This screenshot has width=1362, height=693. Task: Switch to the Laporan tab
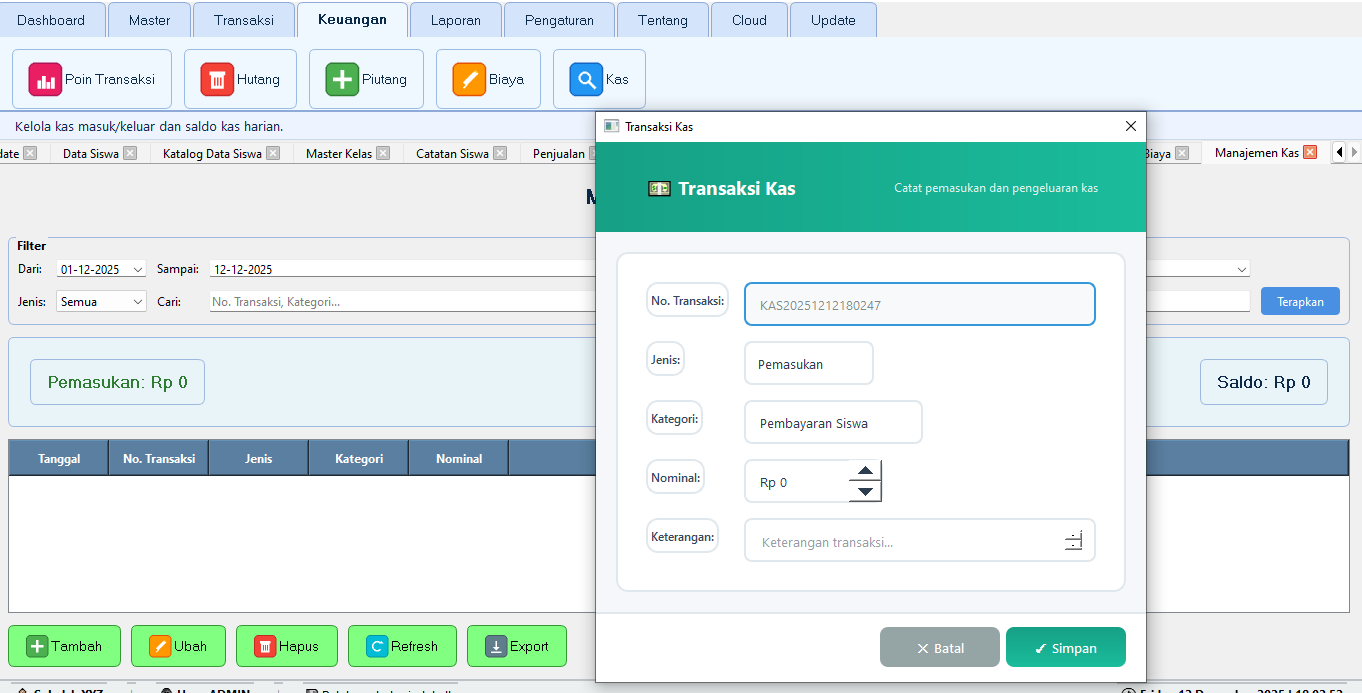click(x=455, y=20)
